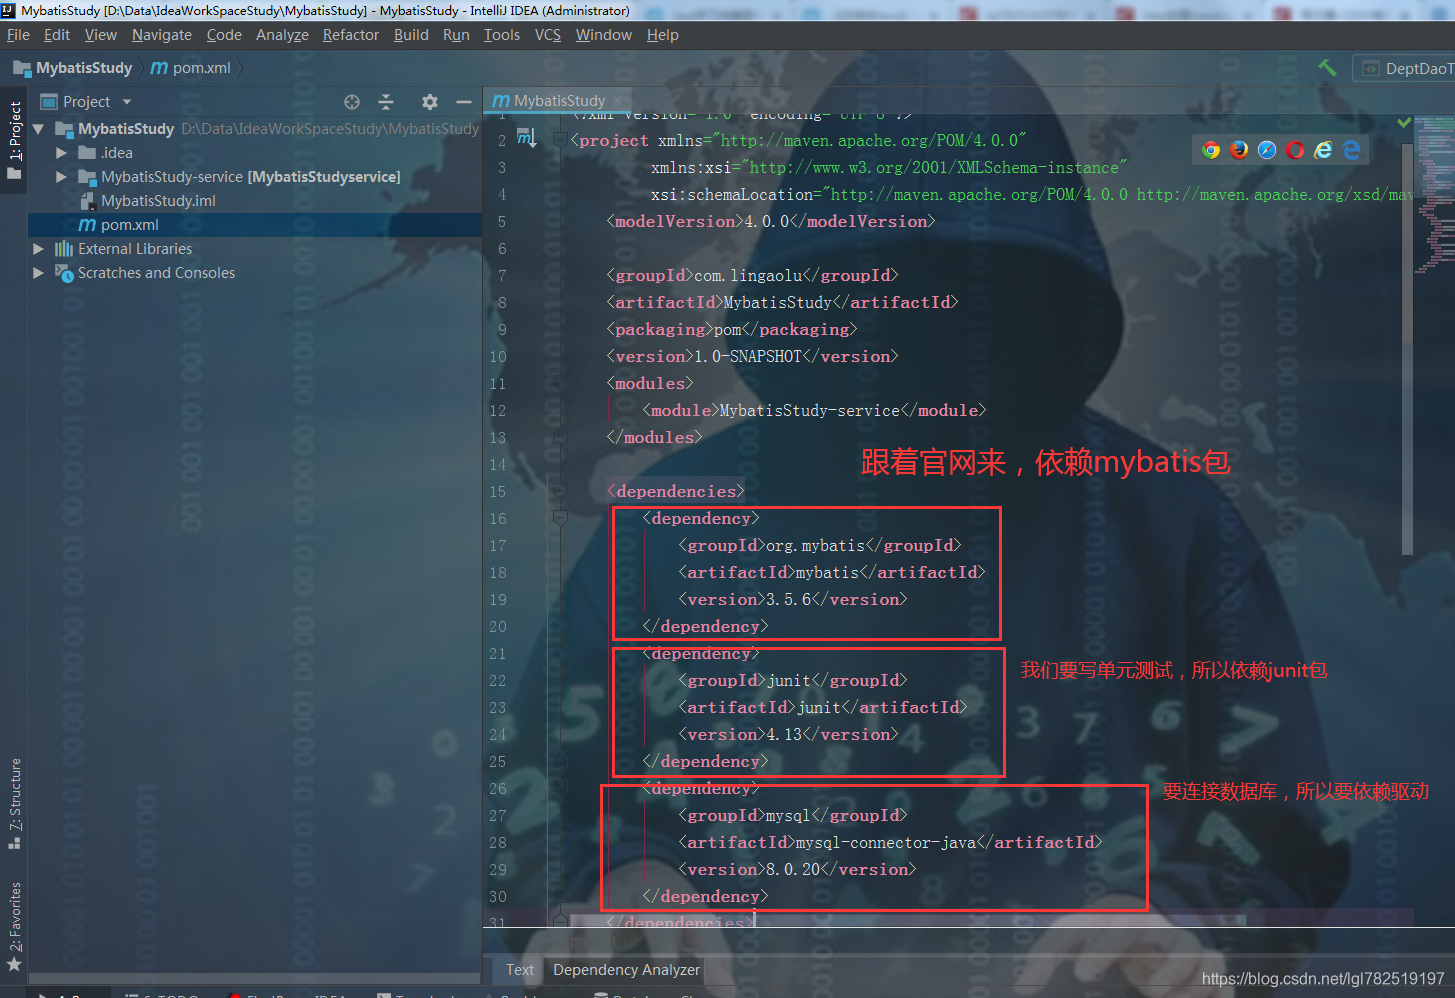
Task: Open in Firefox browser icon
Action: tap(1239, 150)
